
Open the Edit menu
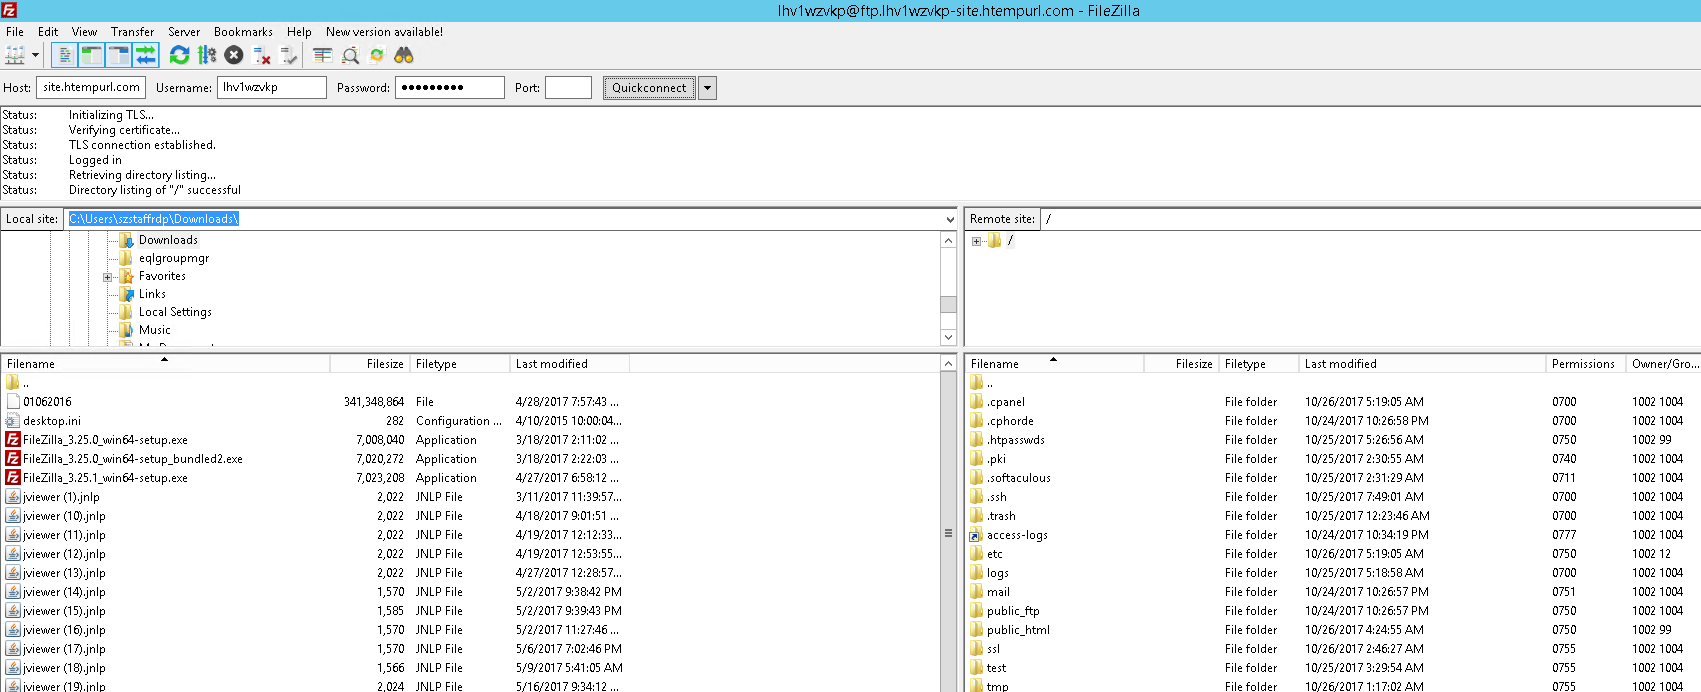pyautogui.click(x=48, y=32)
